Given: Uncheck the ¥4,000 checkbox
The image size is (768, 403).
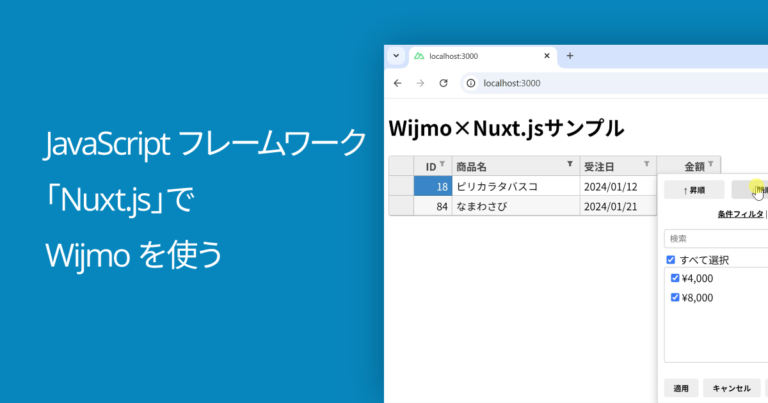Looking at the screenshot, I should [x=675, y=278].
